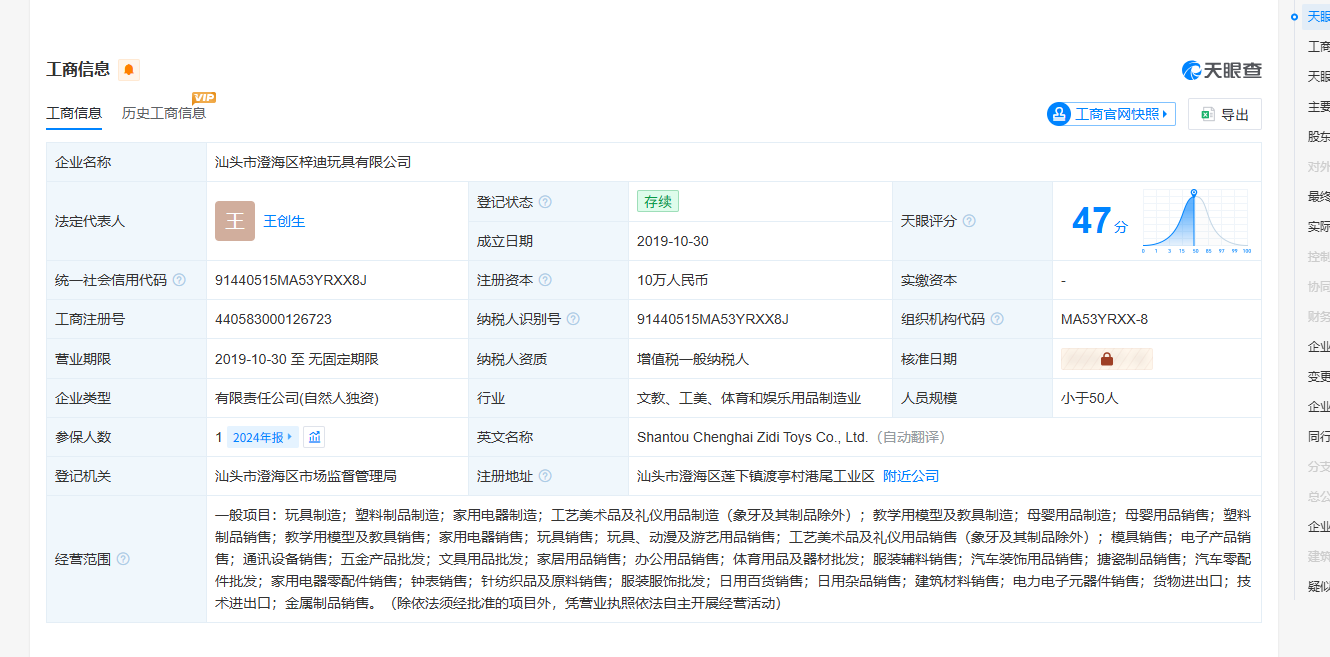Click industry 文教、工美、体育和娱乐用品制造业
The height and width of the screenshot is (657, 1330).
(749, 398)
